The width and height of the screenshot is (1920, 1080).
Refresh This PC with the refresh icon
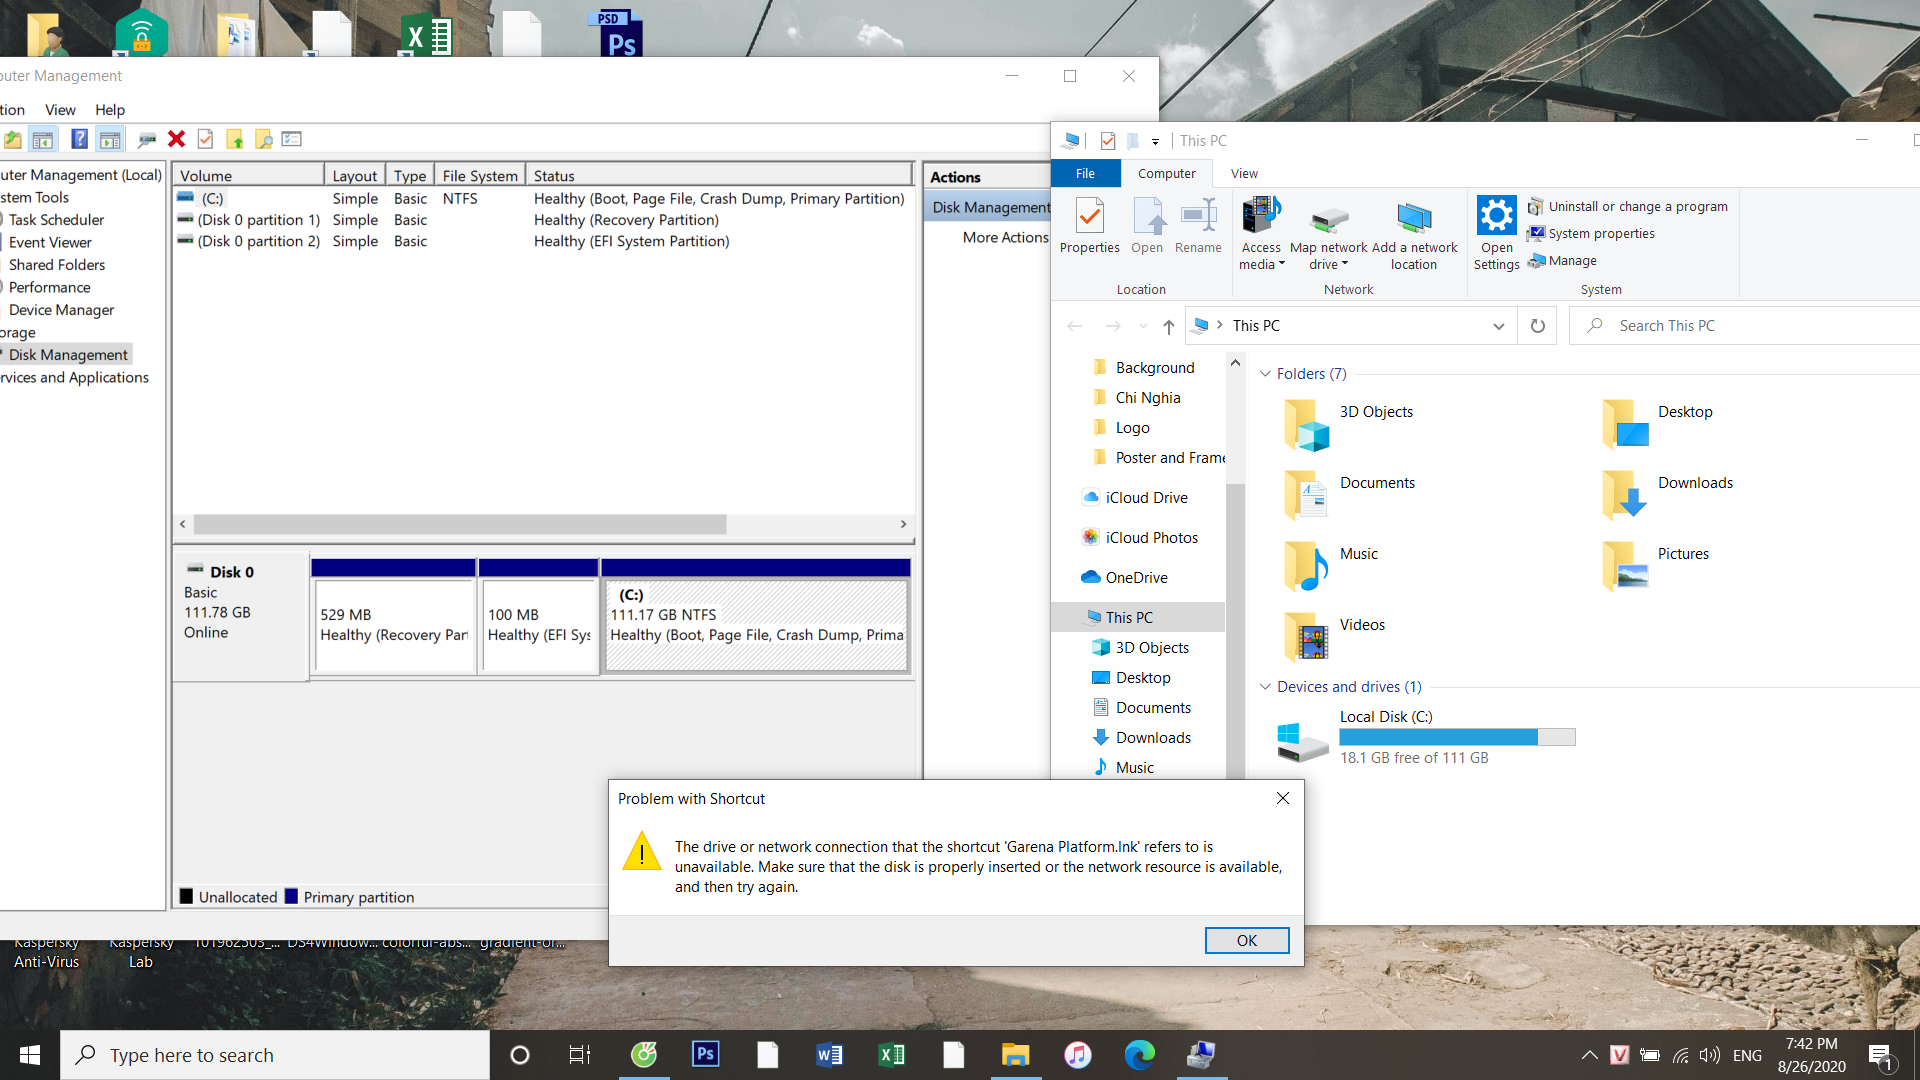point(1537,325)
